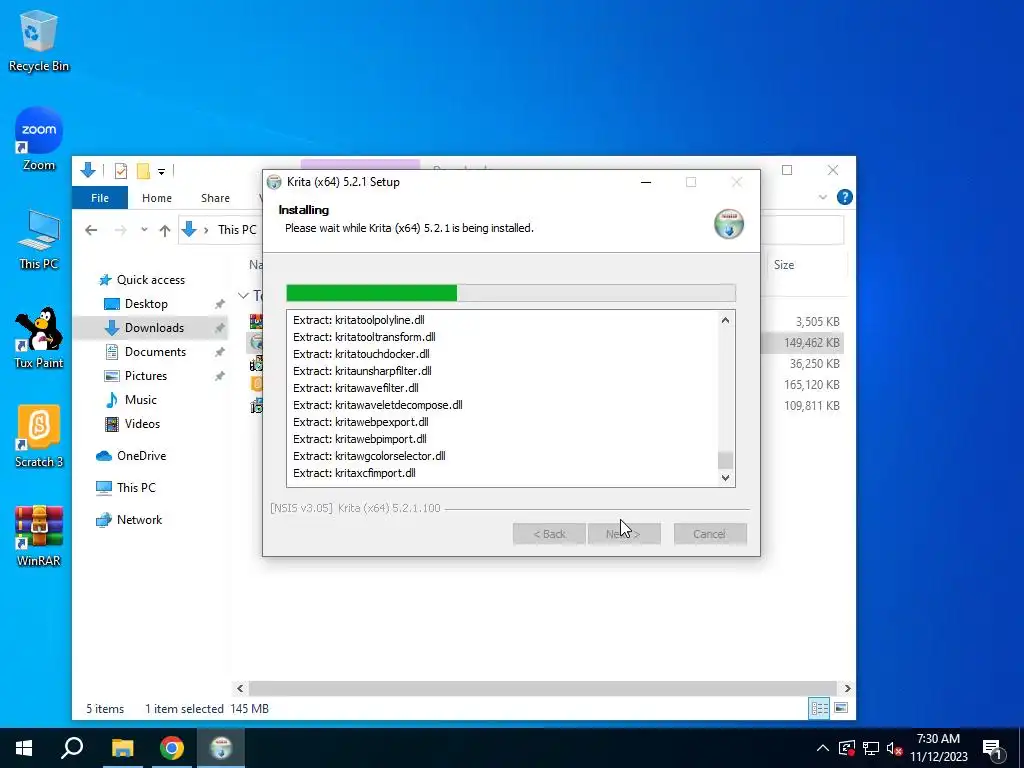Click scroll-left arrow in Explorer

click(240, 688)
